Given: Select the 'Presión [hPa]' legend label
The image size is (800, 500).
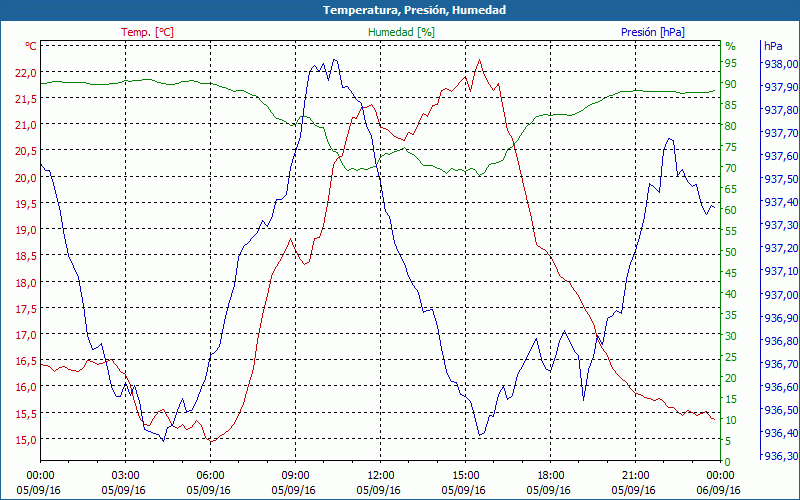Looking at the screenshot, I should click(x=653, y=32).
